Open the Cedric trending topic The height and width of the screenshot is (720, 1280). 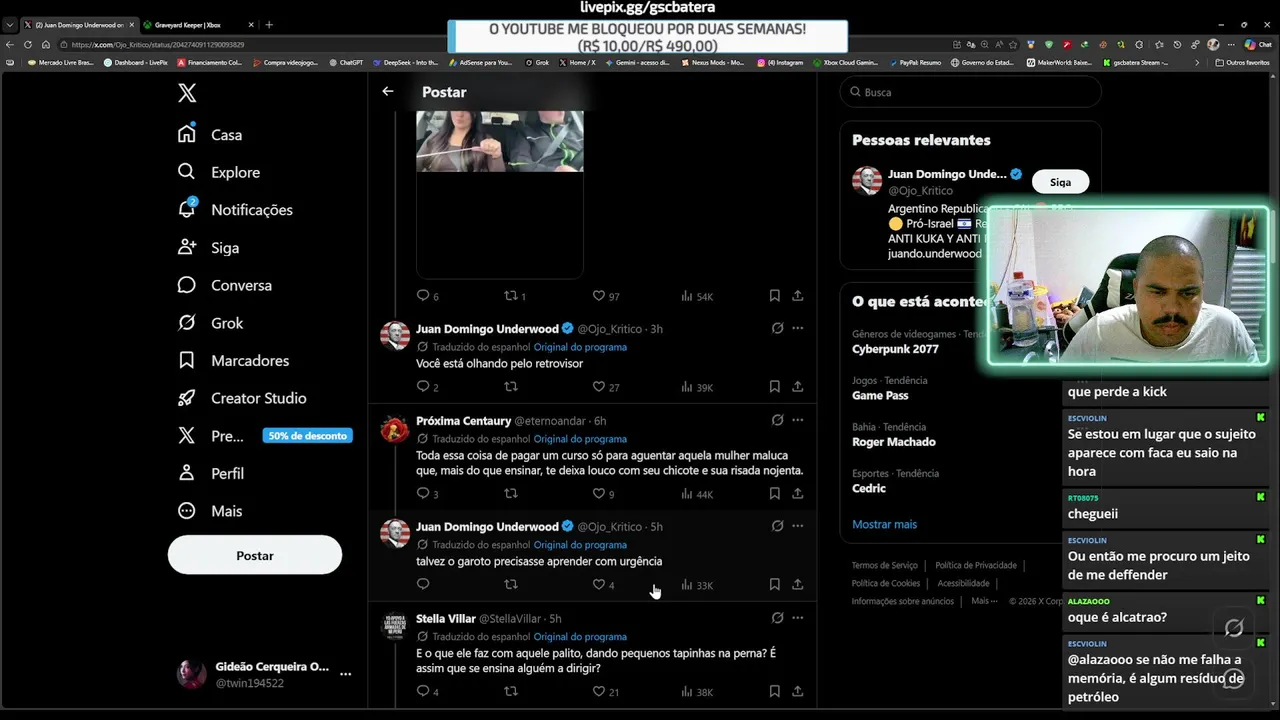click(x=869, y=488)
